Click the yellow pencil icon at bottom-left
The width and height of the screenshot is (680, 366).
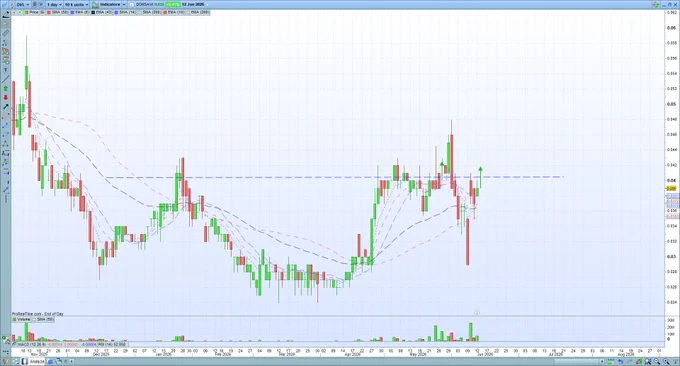point(6,361)
